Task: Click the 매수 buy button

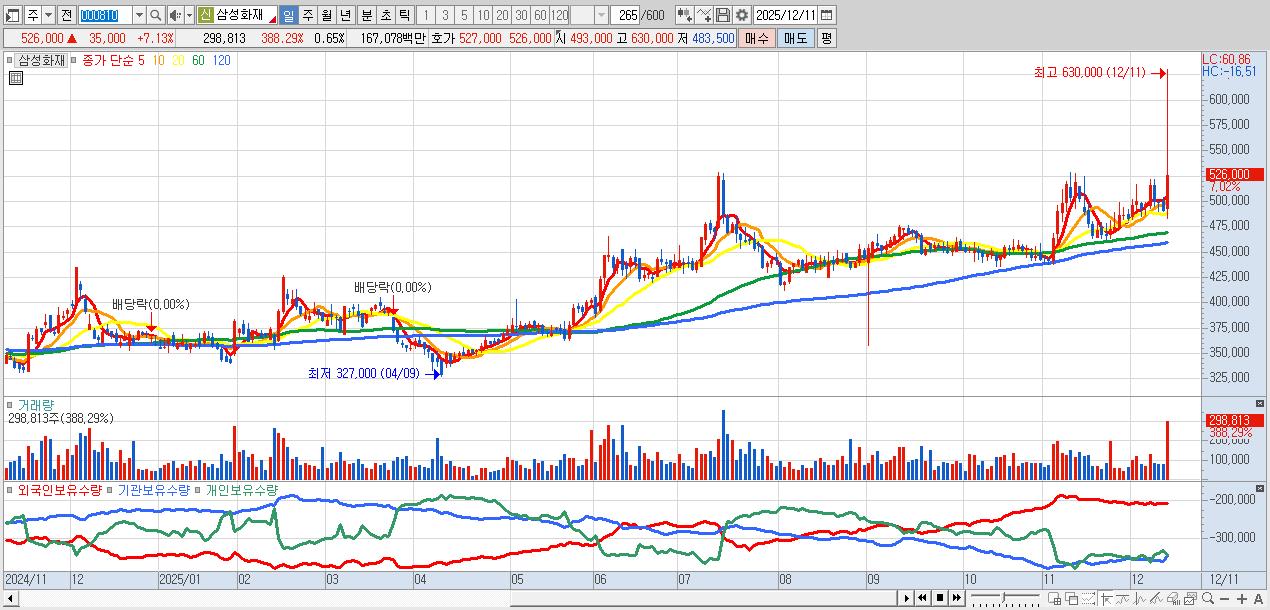Action: 757,38
